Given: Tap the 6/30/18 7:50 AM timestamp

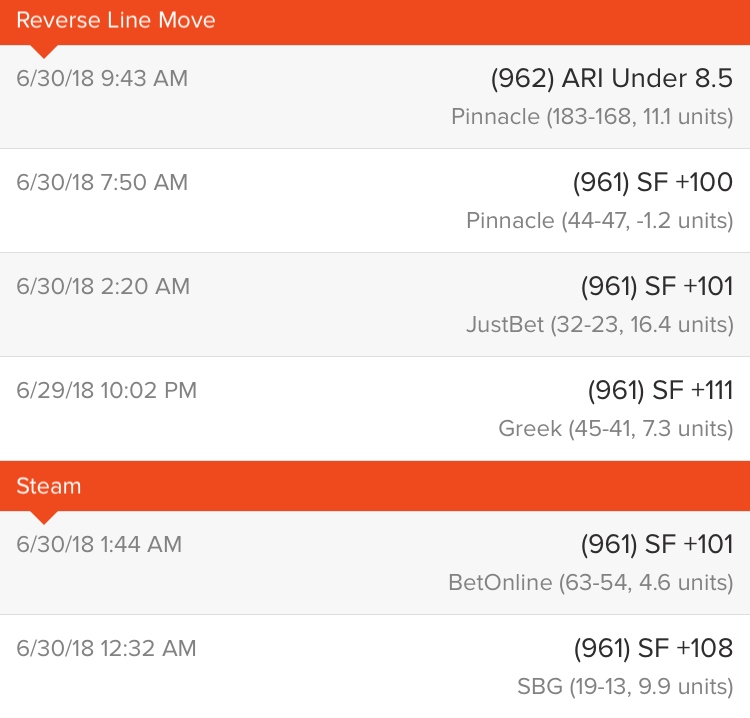Looking at the screenshot, I should coord(102,182).
